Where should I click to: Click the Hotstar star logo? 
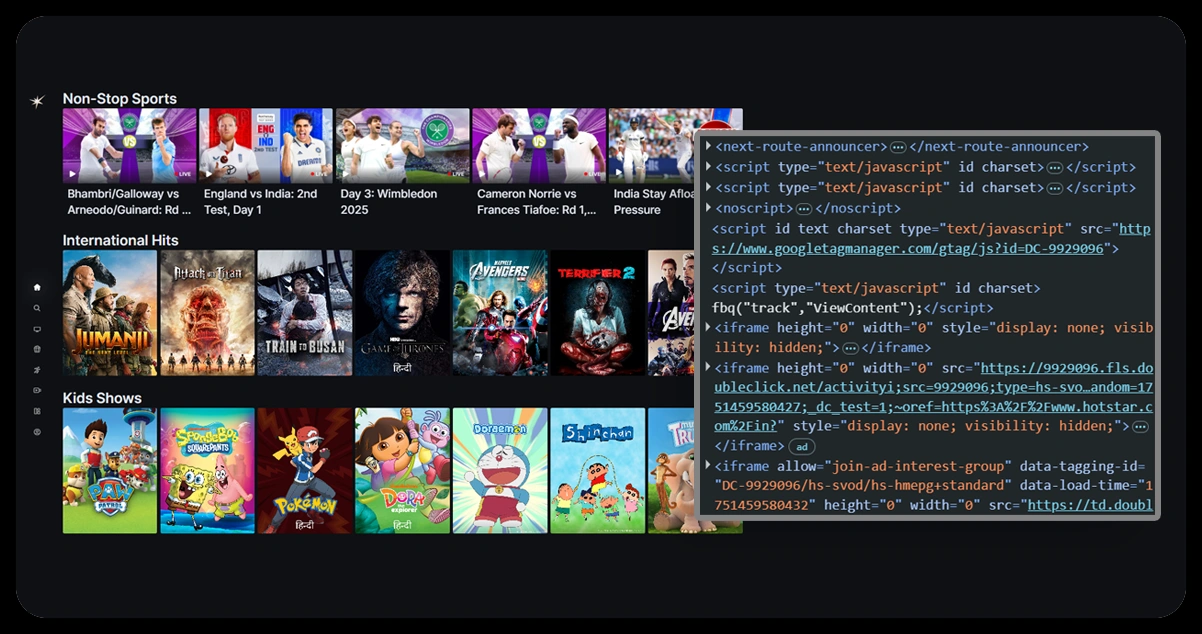37,102
